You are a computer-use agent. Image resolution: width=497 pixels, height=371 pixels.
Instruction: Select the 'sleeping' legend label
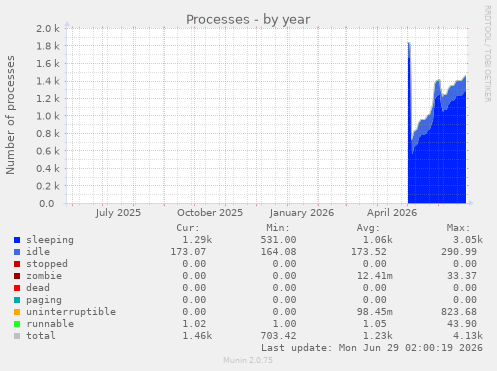(x=50, y=240)
